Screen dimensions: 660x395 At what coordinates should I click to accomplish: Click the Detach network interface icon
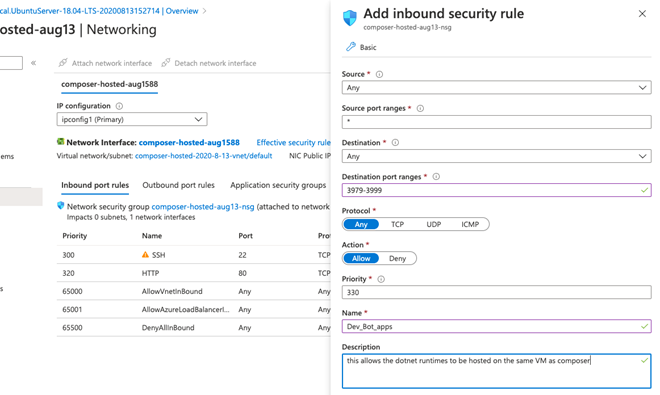click(x=165, y=63)
